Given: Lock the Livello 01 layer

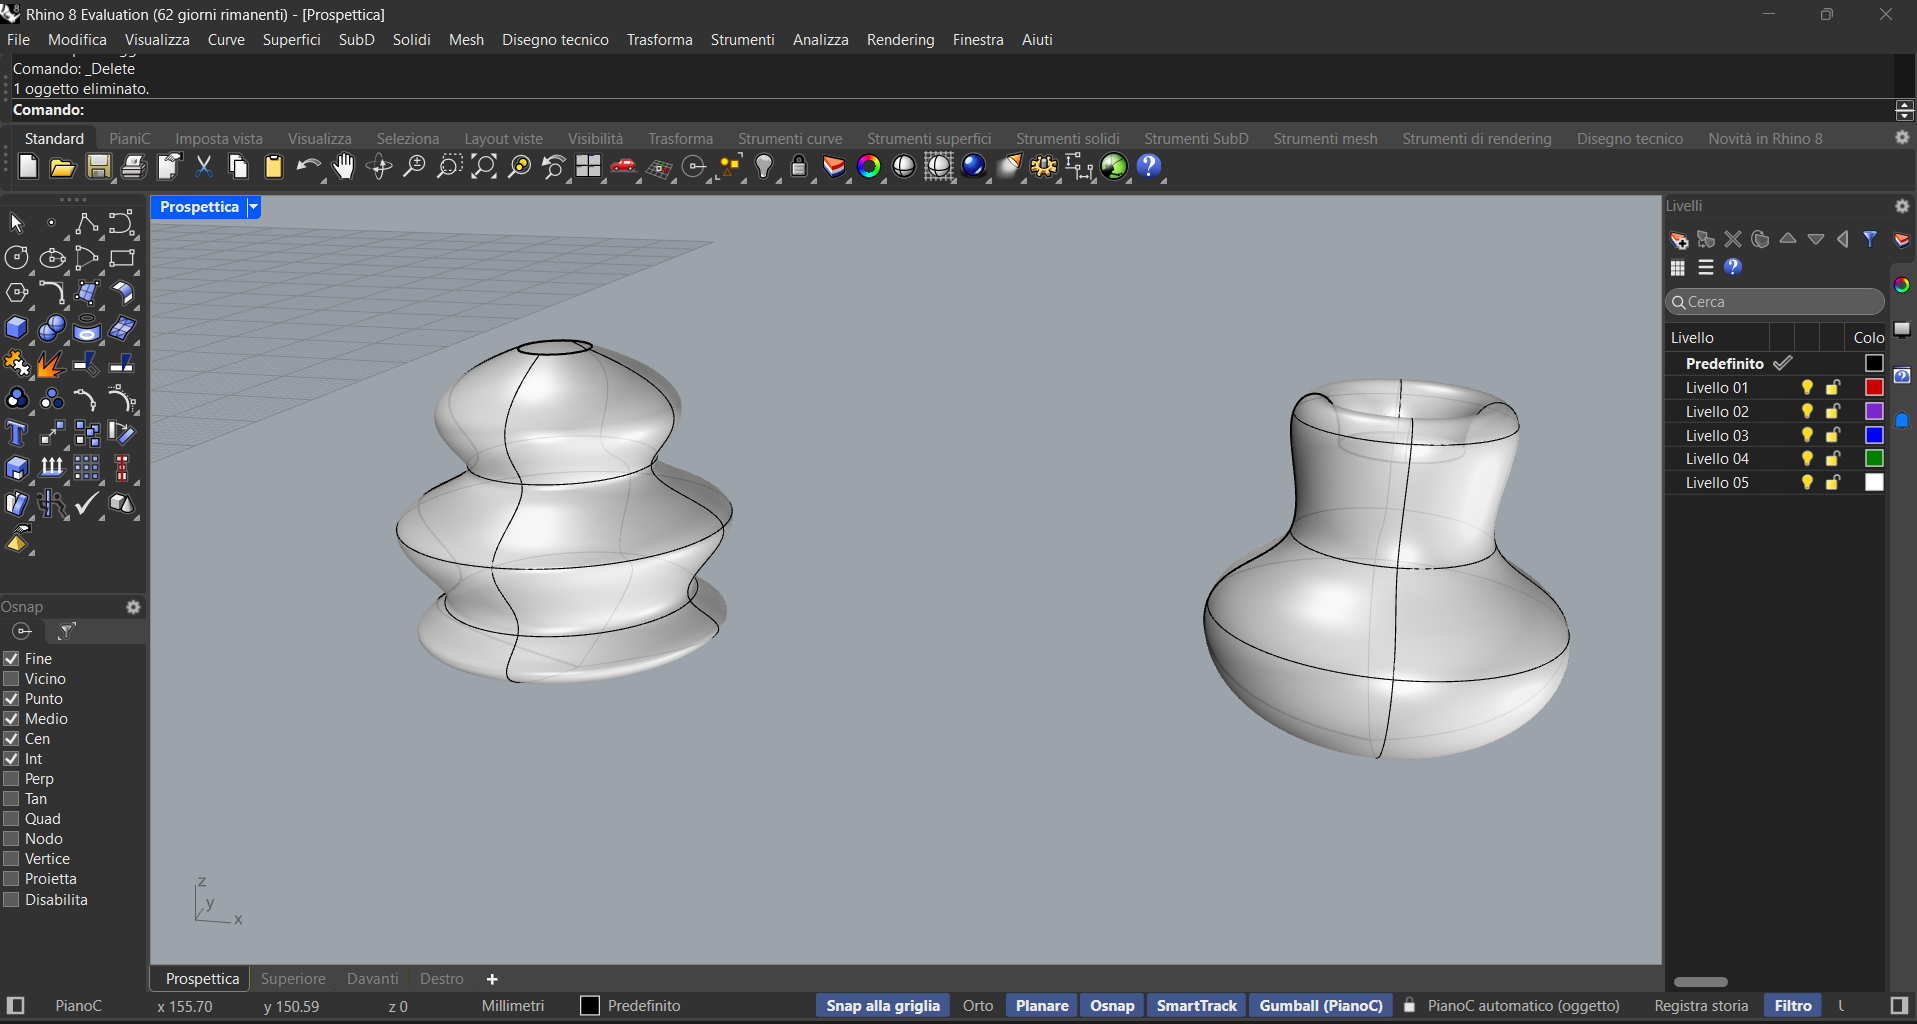Looking at the screenshot, I should point(1832,387).
